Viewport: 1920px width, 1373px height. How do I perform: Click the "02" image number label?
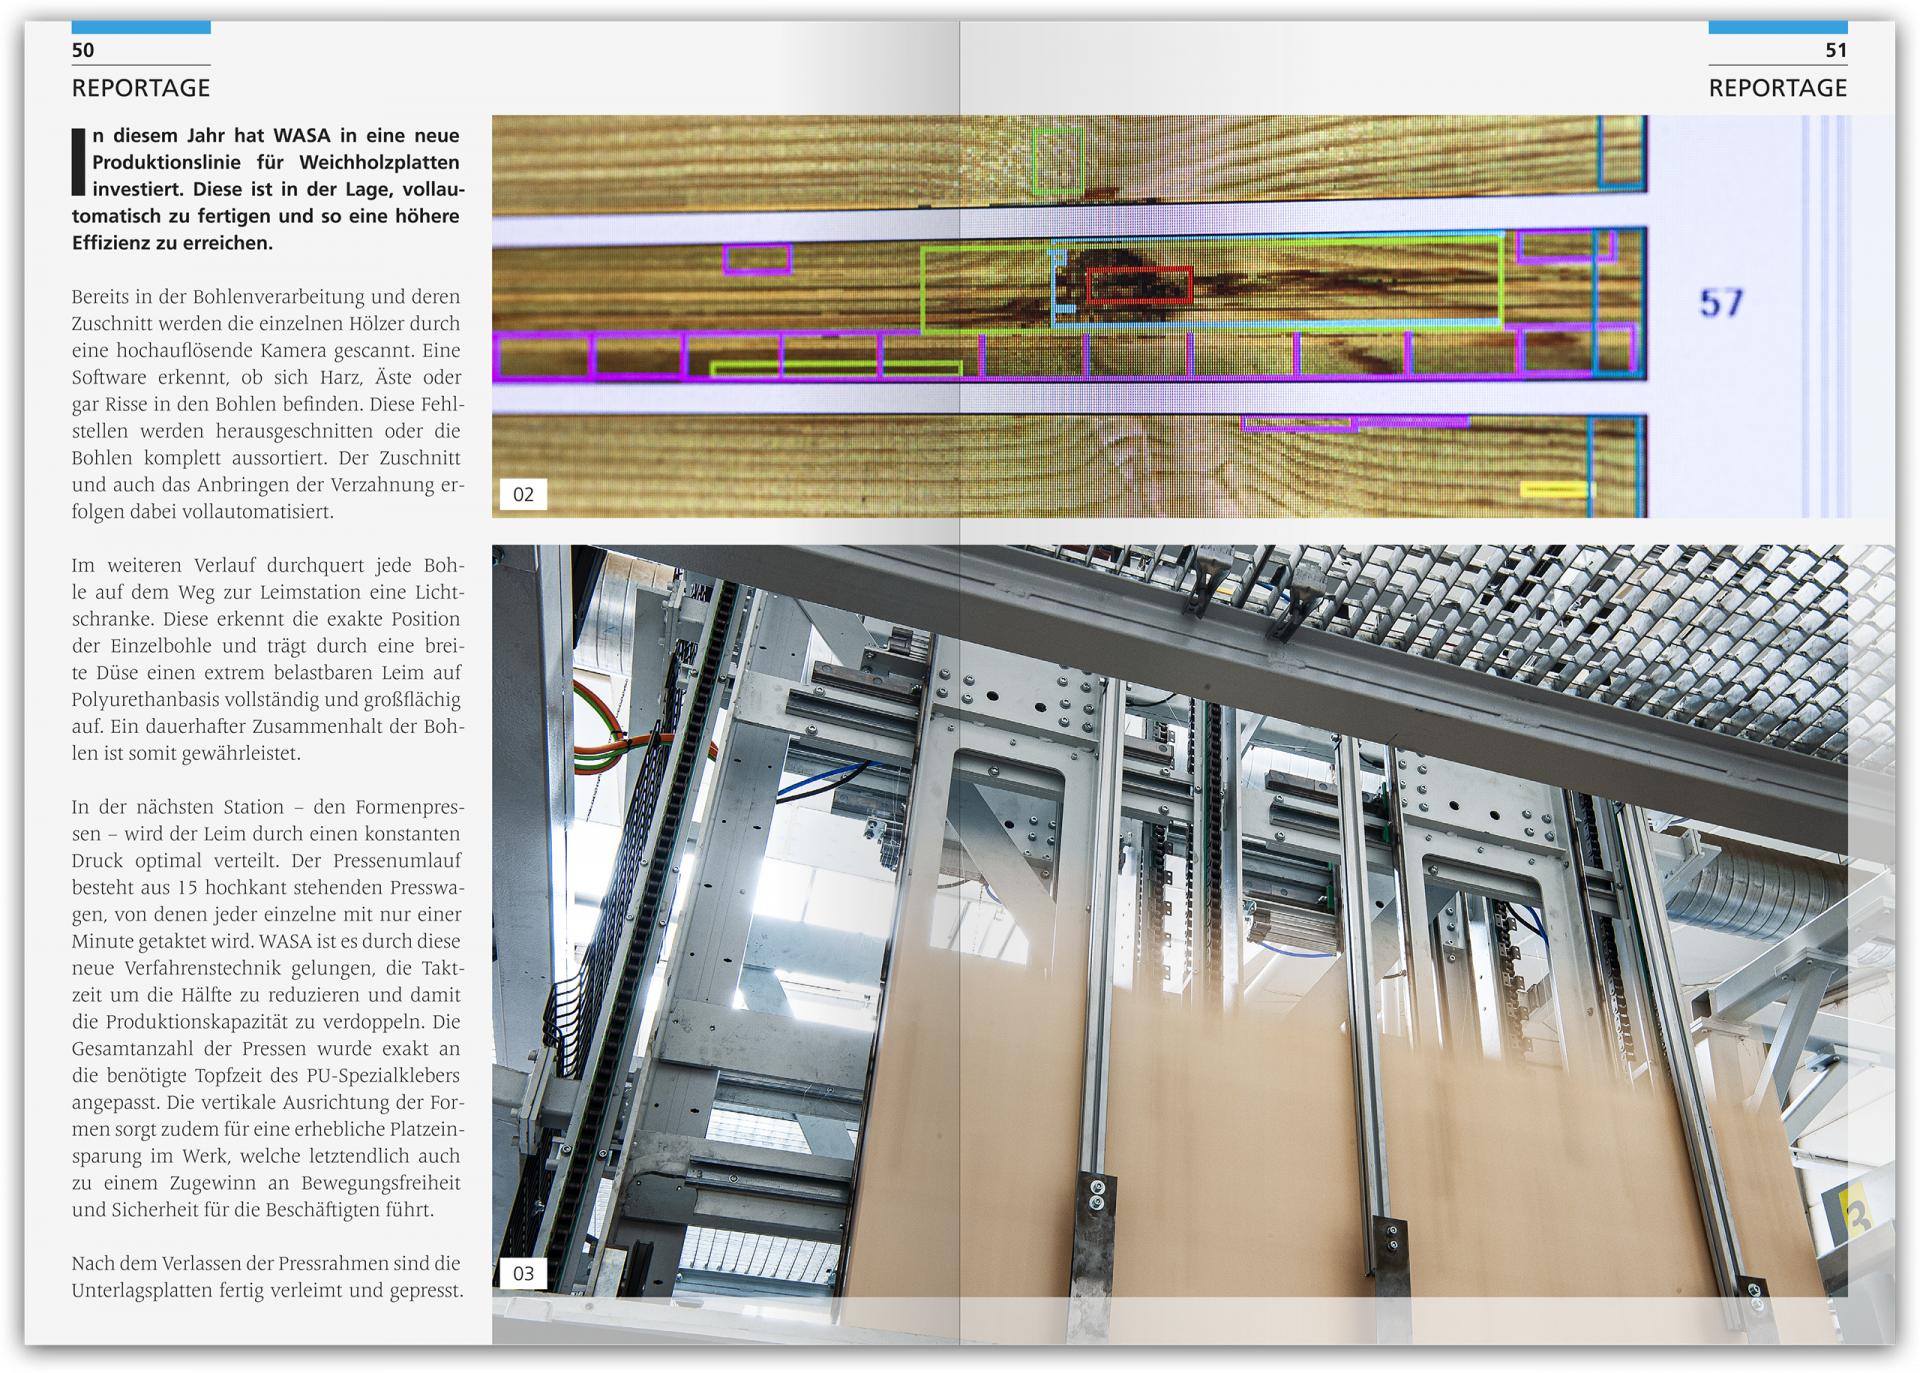coord(523,494)
